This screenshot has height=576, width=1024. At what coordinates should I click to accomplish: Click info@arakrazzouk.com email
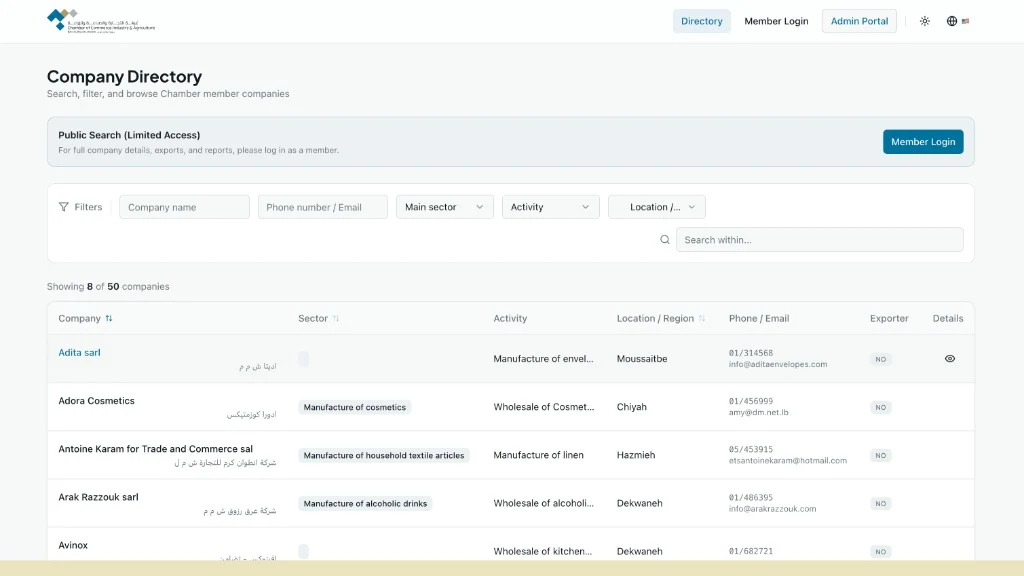point(773,509)
